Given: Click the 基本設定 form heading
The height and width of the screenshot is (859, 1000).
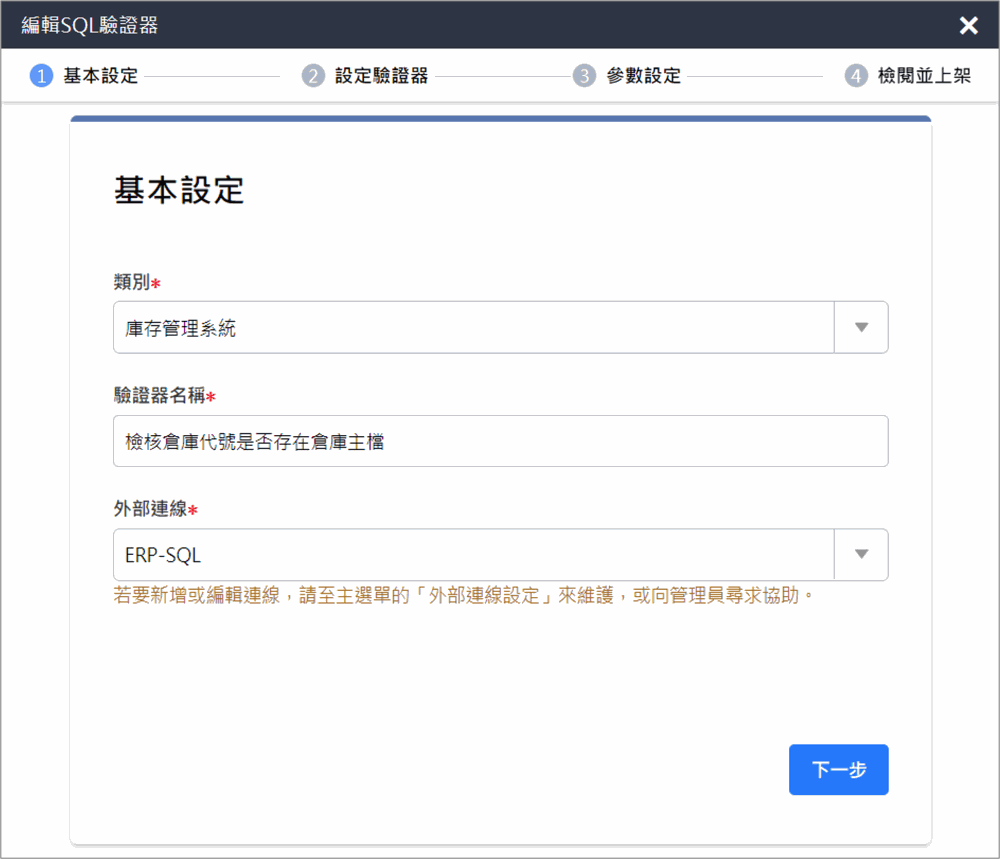Looking at the screenshot, I should 179,190.
